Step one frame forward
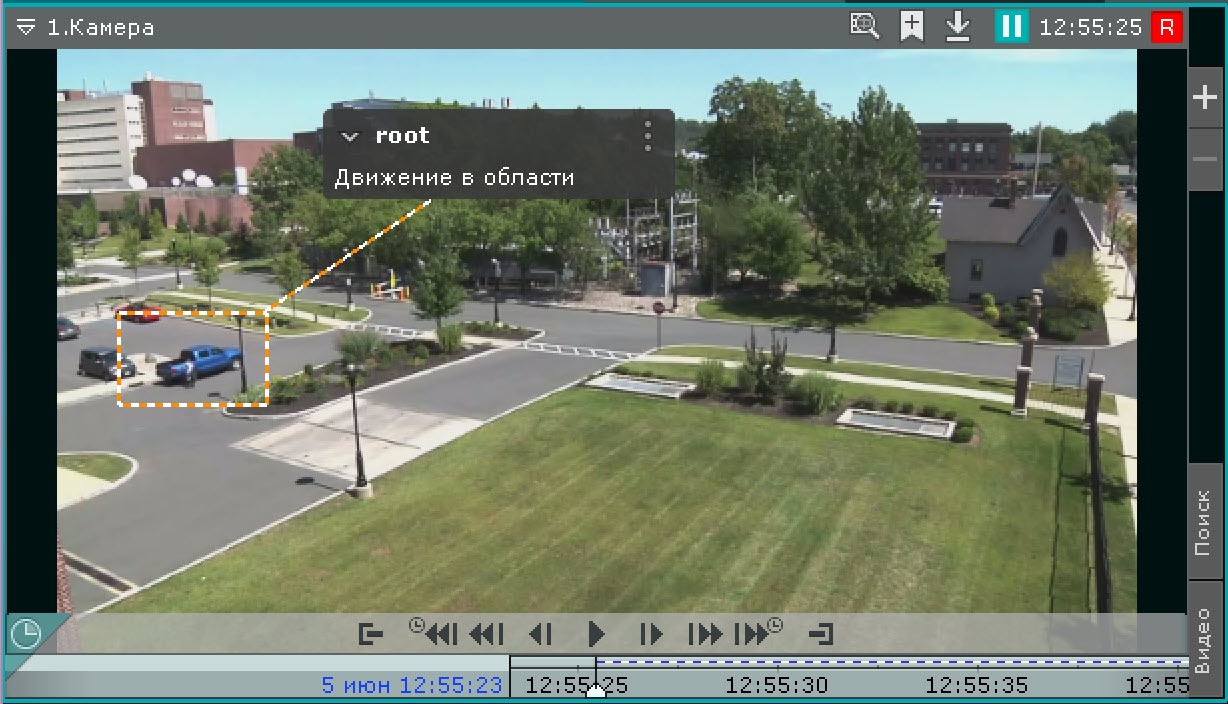This screenshot has width=1228, height=704. (x=651, y=634)
